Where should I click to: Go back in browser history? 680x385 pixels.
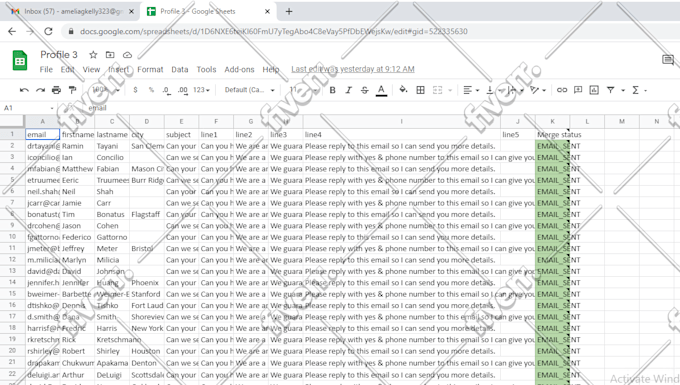point(12,31)
